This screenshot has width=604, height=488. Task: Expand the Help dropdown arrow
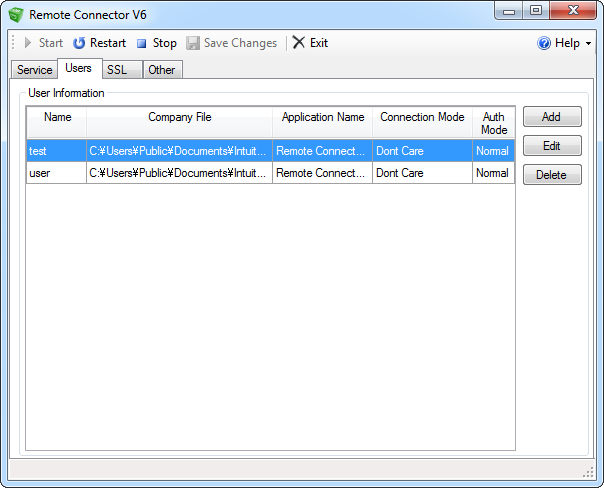tap(588, 44)
